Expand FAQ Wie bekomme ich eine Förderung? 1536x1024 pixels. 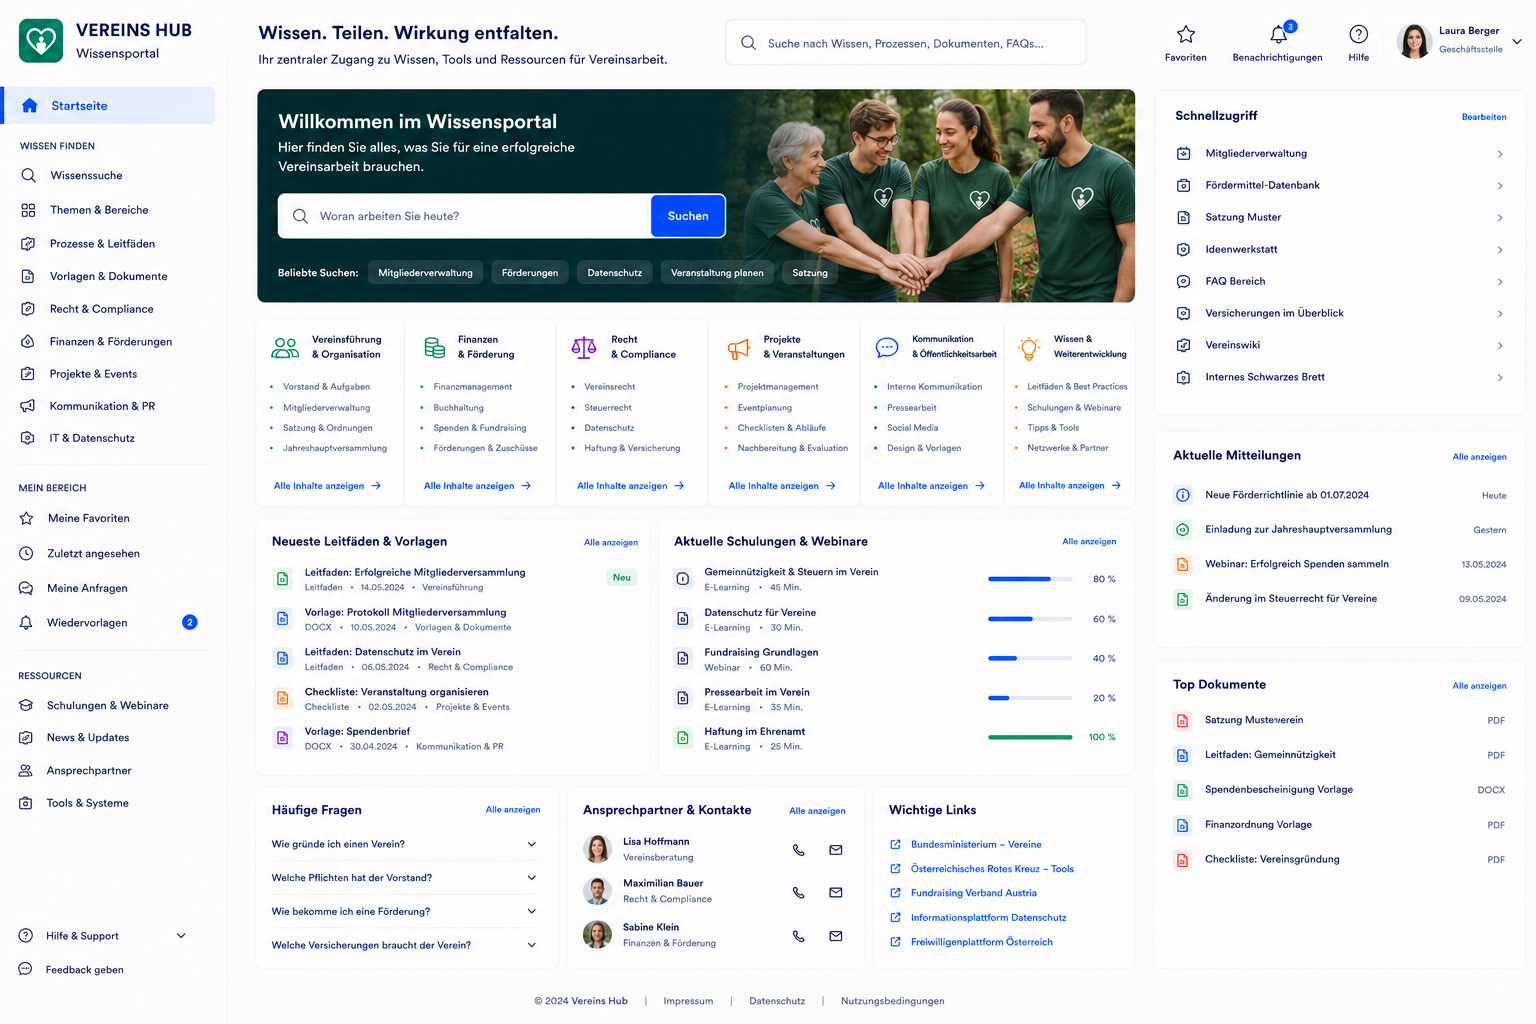click(x=532, y=911)
